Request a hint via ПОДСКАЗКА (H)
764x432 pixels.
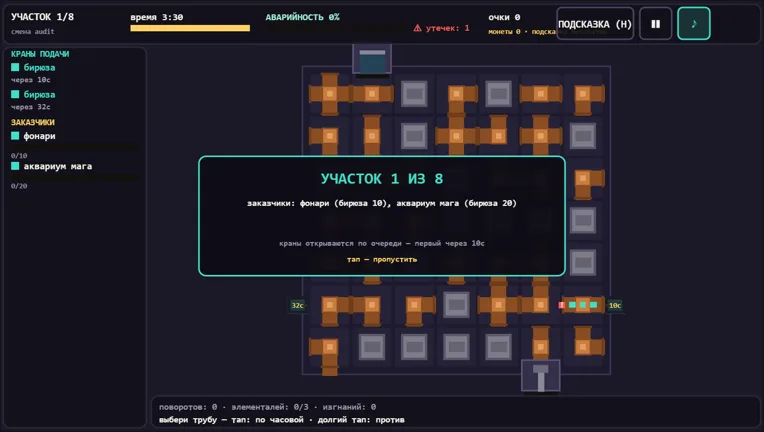pyautogui.click(x=595, y=23)
